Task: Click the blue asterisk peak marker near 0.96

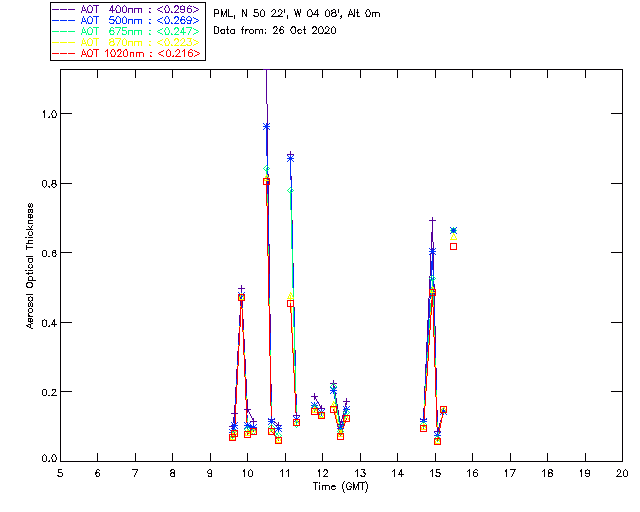Action: point(267,127)
